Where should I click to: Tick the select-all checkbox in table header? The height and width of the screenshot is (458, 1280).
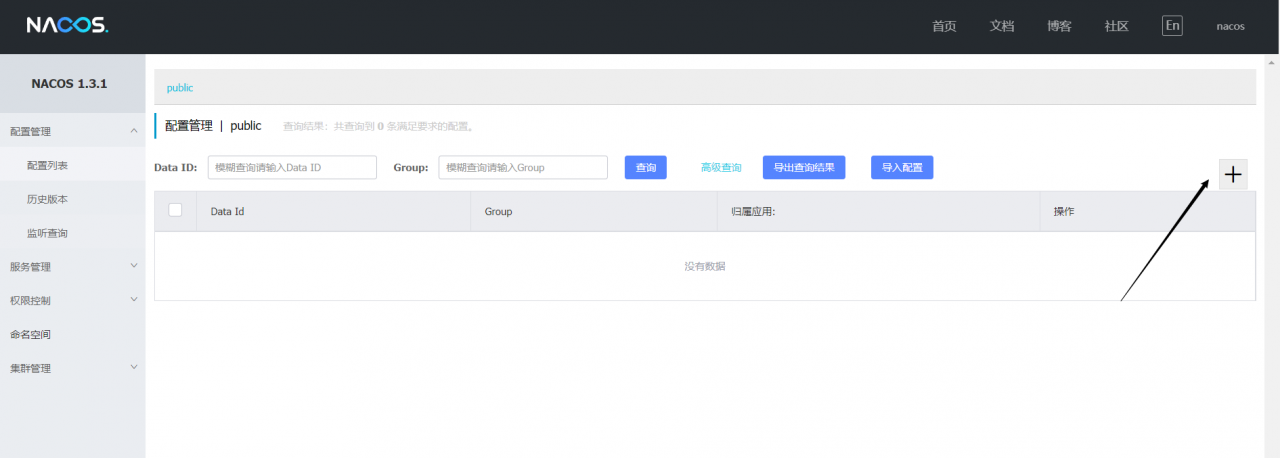pos(176,210)
